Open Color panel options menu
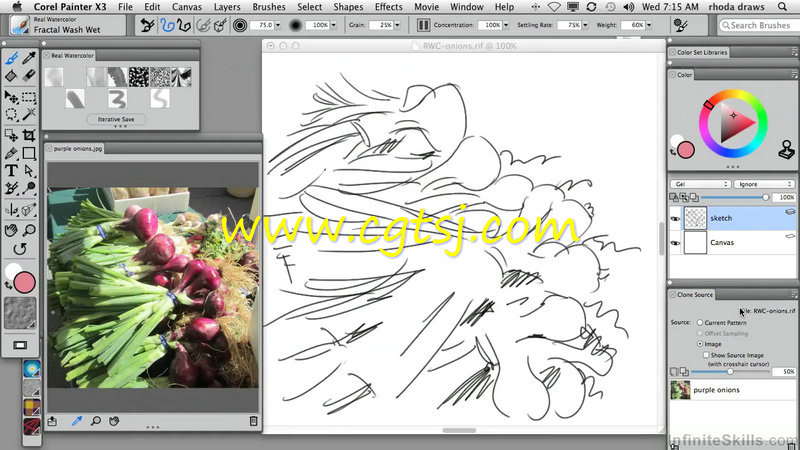800x450 pixels. tap(793, 74)
